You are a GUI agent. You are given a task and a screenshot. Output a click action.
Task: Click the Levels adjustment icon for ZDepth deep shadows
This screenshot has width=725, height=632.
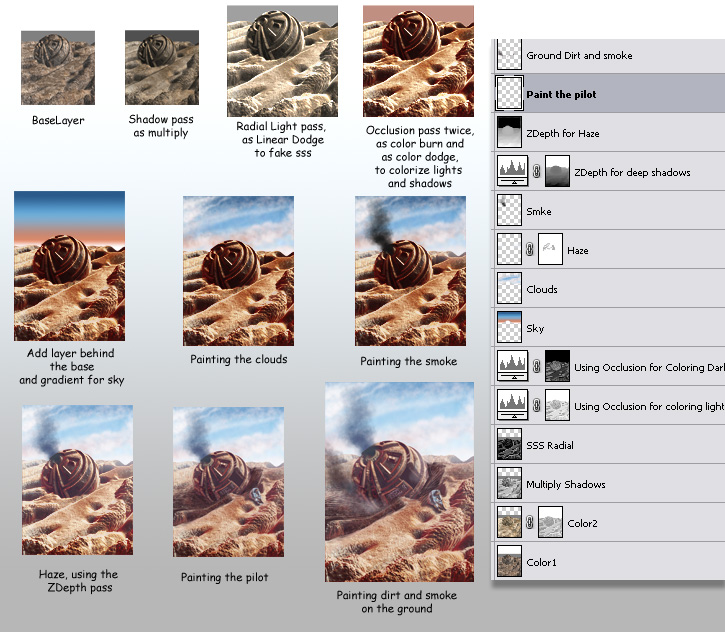tap(511, 171)
